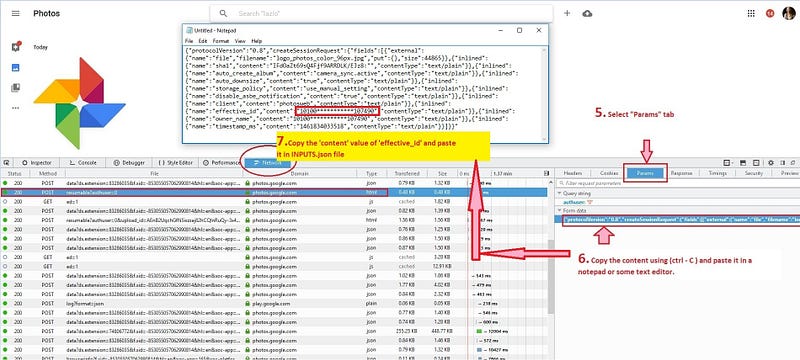Switch to the Inspector devtools tab
The height and width of the screenshot is (360, 800).
[37, 163]
